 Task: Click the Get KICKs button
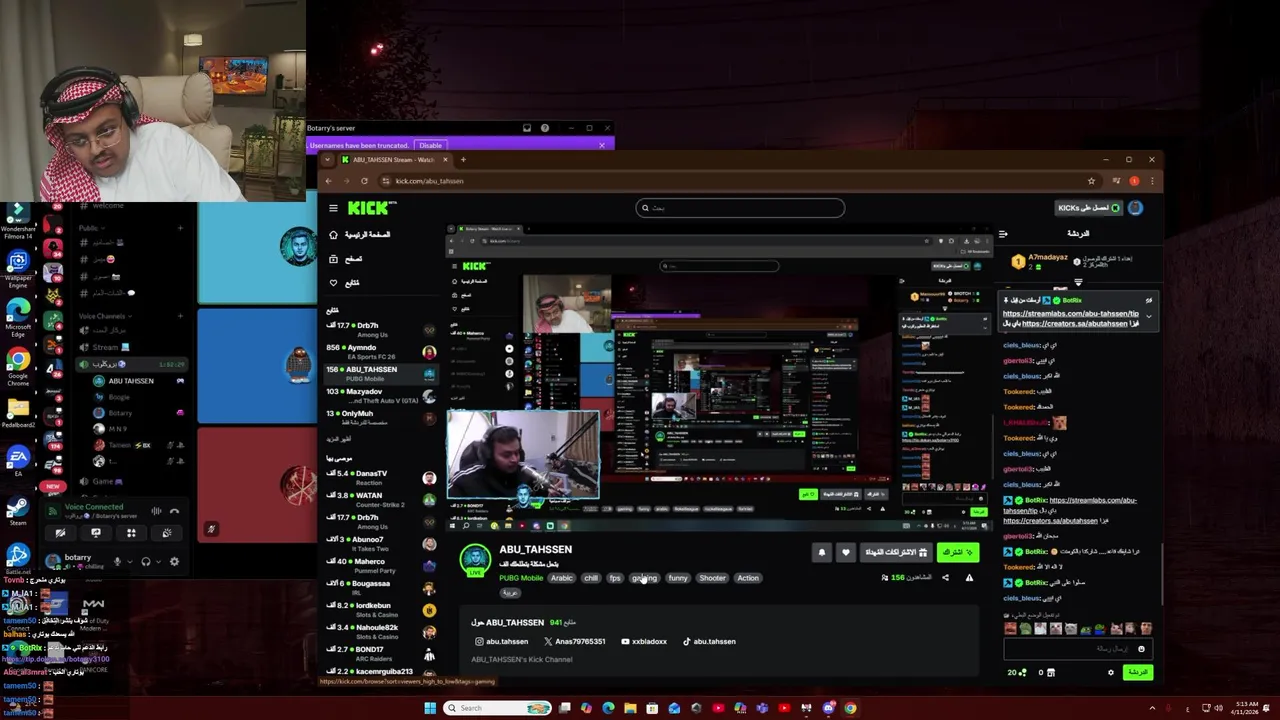(1089, 208)
